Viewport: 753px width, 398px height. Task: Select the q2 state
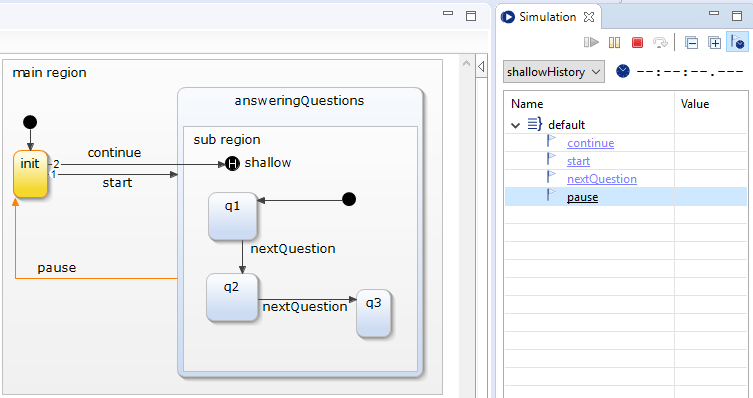click(x=232, y=297)
